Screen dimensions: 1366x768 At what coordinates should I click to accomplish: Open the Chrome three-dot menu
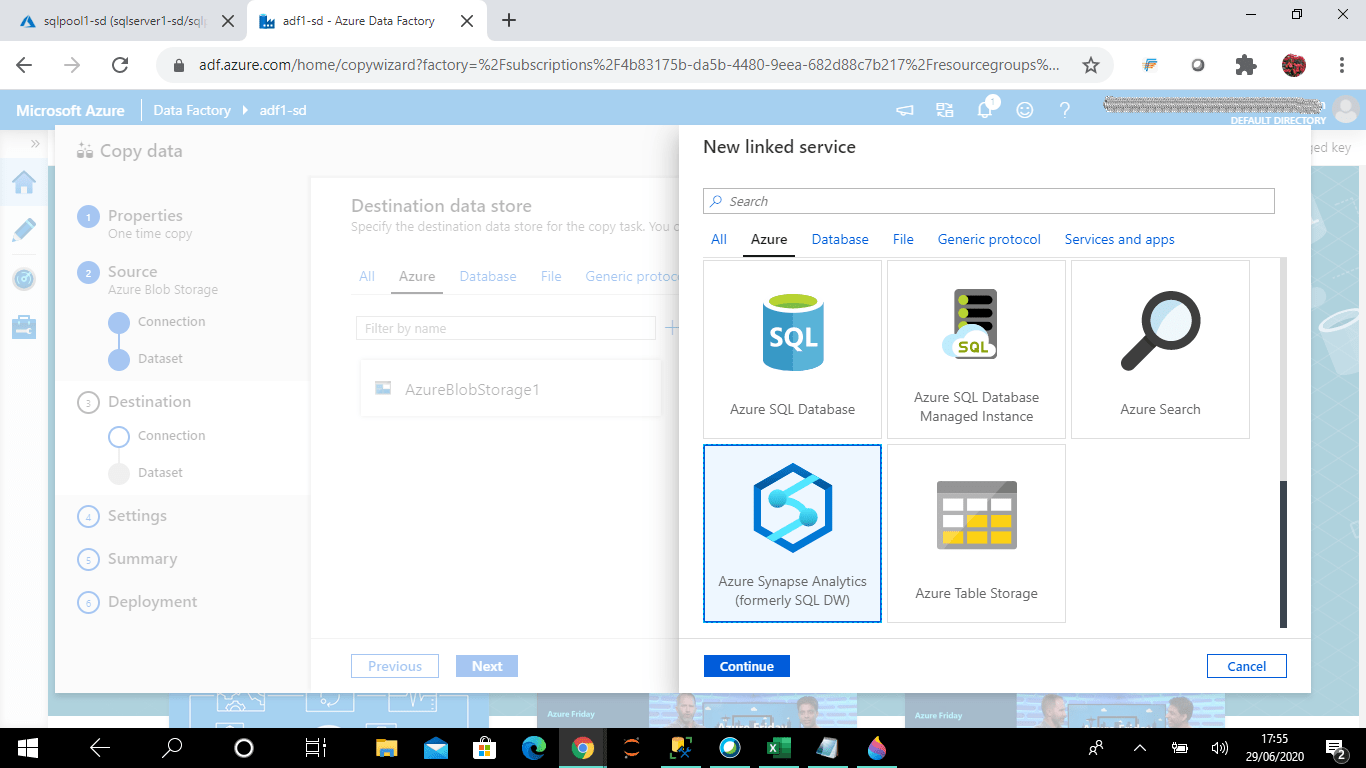(1342, 65)
